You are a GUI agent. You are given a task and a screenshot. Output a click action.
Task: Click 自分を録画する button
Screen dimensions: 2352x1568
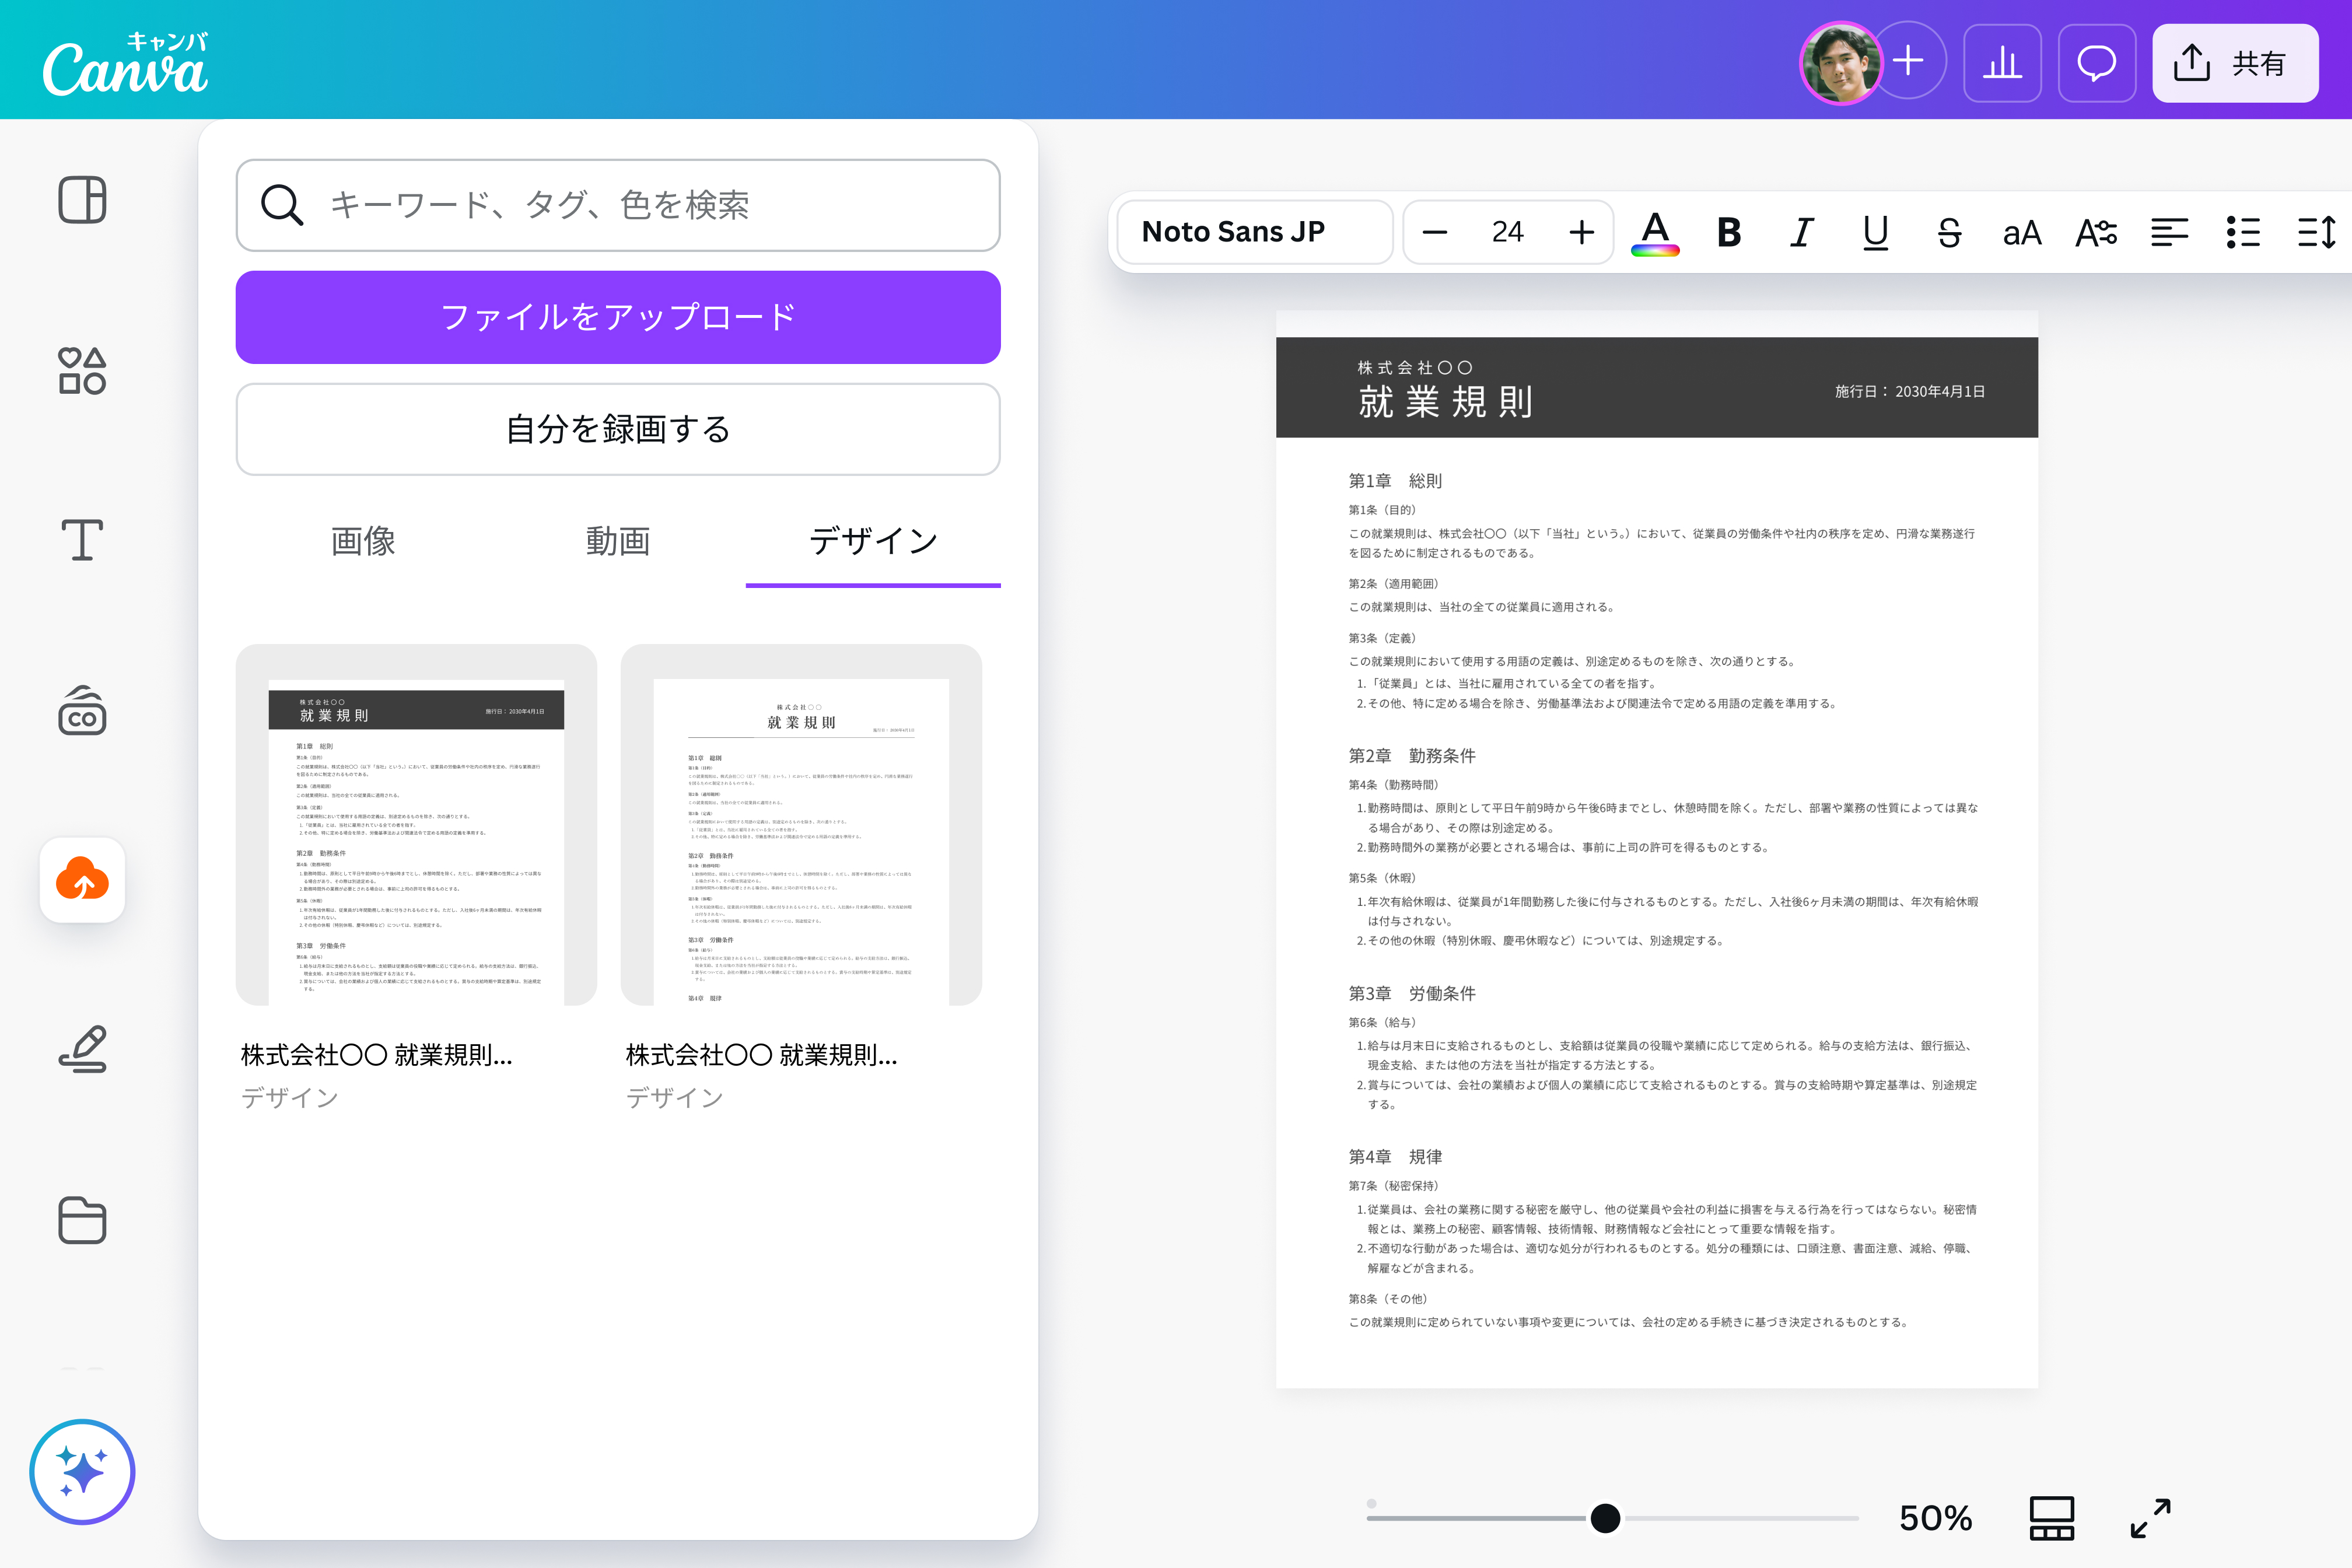[618, 429]
